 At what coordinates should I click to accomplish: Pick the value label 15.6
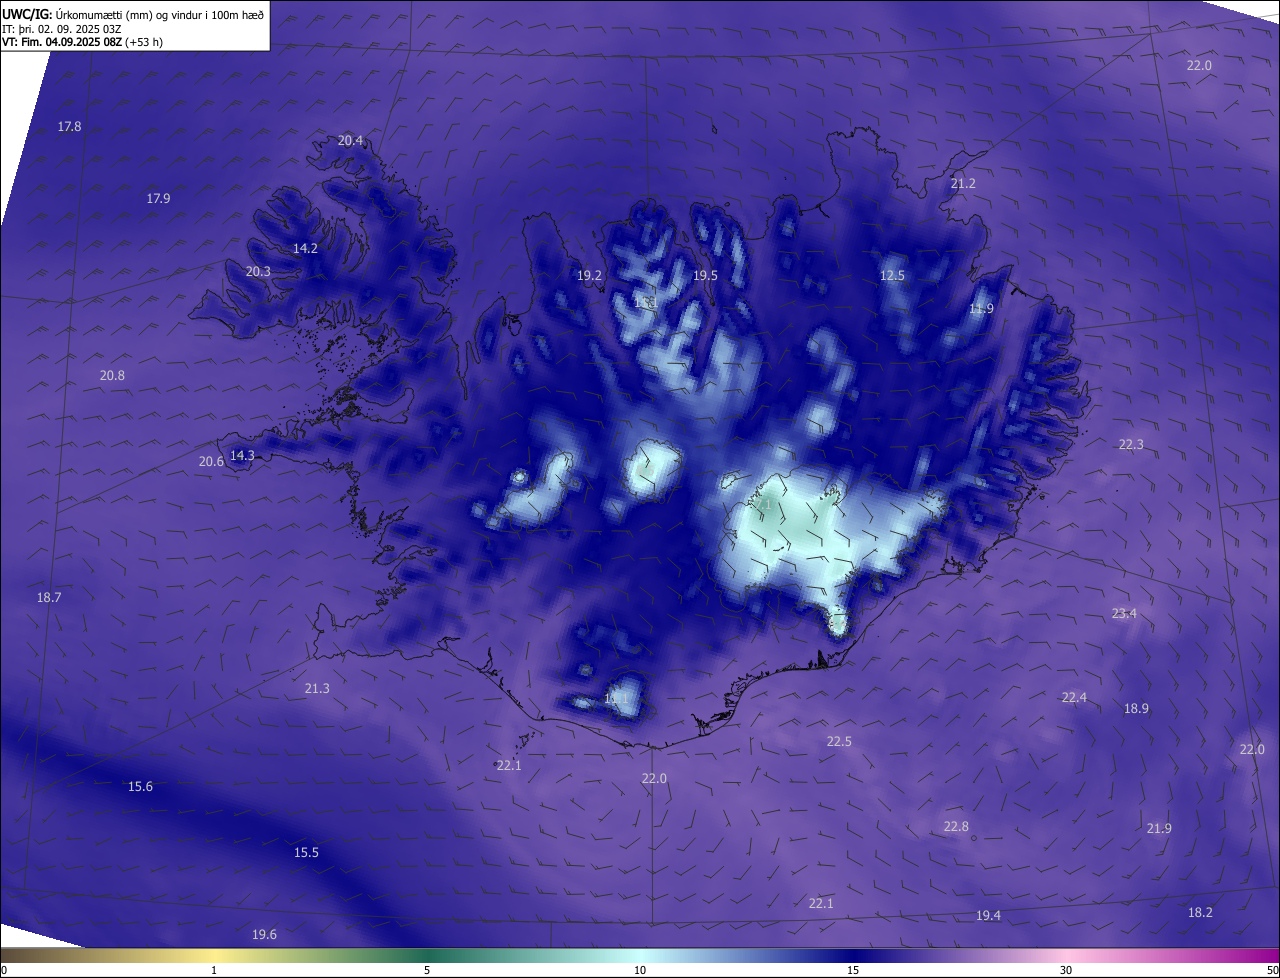(141, 787)
